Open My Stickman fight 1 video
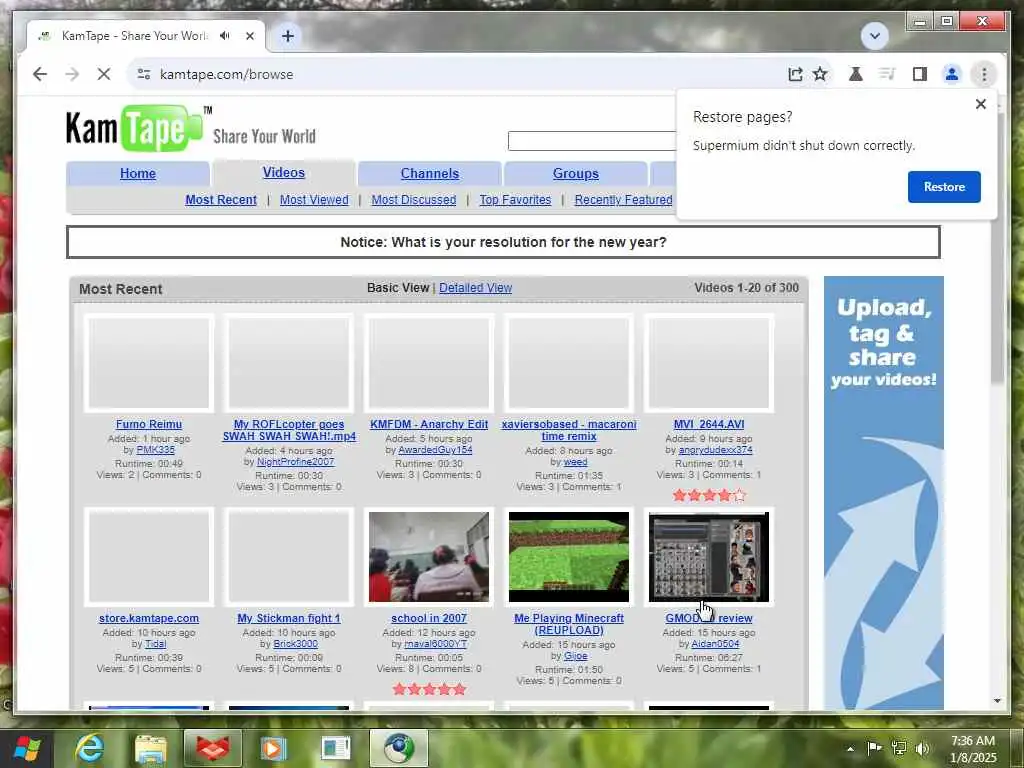The width and height of the screenshot is (1024, 768). (289, 618)
